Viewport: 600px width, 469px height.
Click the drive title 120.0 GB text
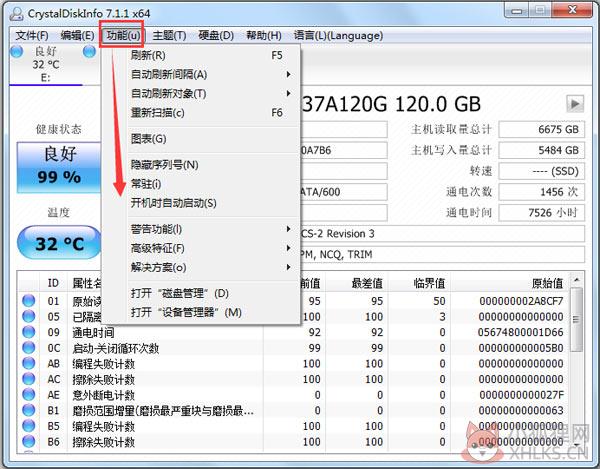(437, 104)
